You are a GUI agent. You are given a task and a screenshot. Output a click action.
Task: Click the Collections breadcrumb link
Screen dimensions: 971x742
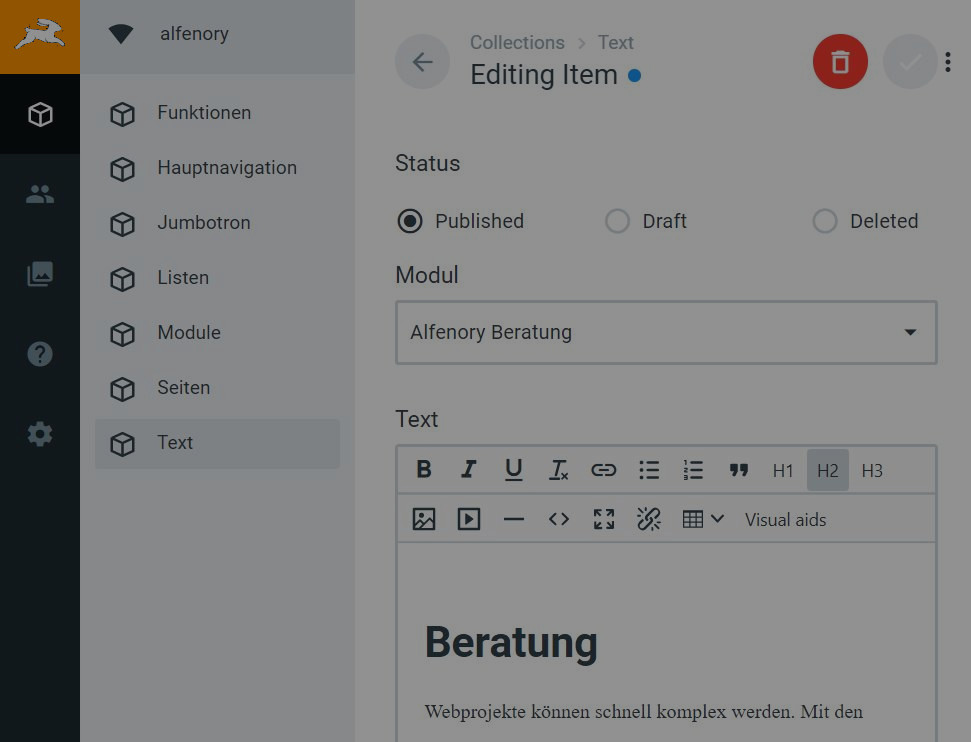click(517, 42)
